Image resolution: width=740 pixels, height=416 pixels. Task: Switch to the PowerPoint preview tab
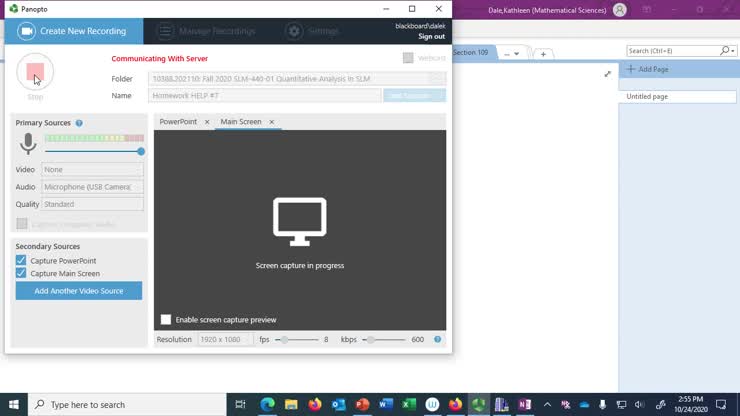click(179, 122)
